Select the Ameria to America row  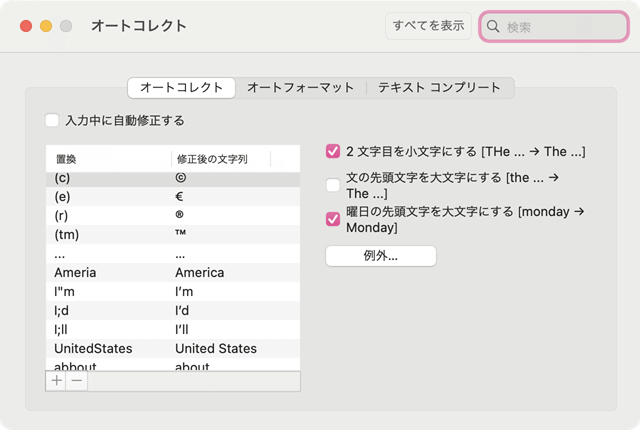tap(172, 272)
